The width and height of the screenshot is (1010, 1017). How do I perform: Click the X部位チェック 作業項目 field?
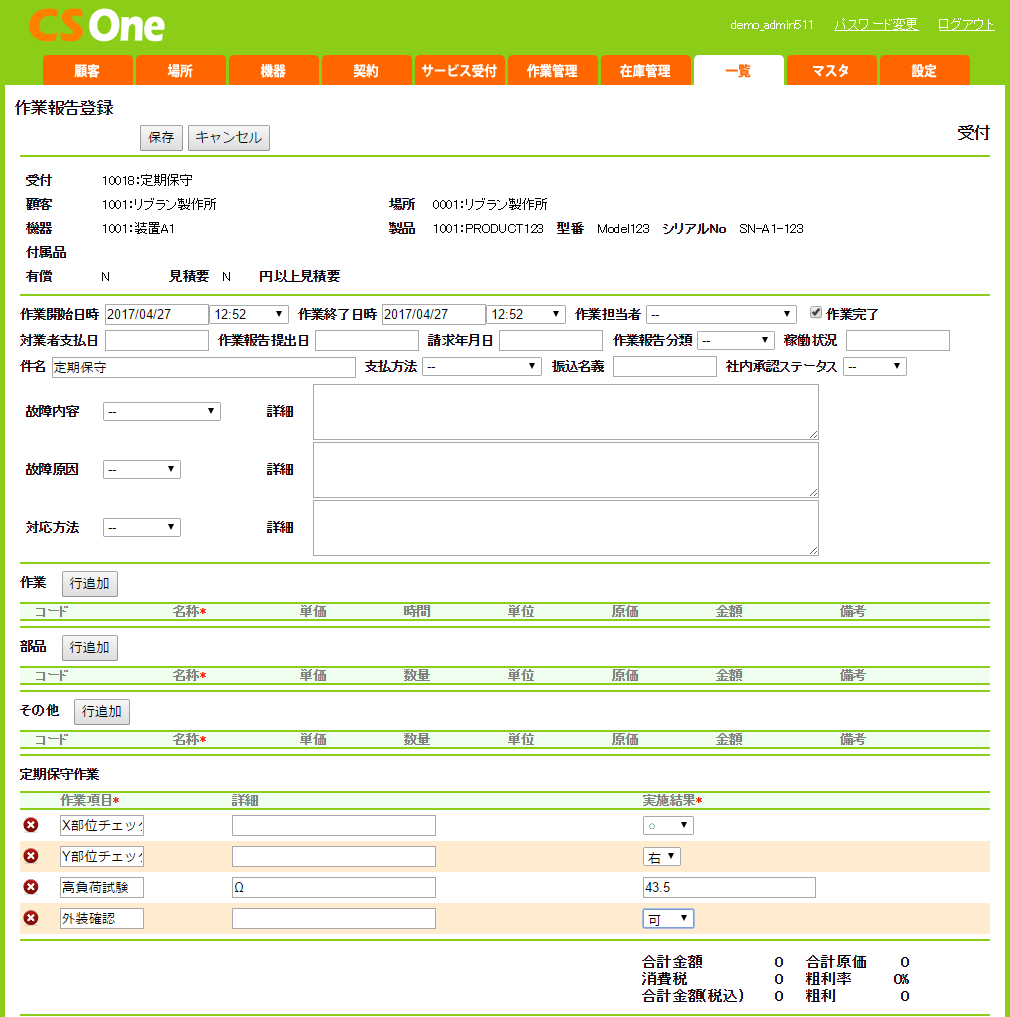pos(102,826)
